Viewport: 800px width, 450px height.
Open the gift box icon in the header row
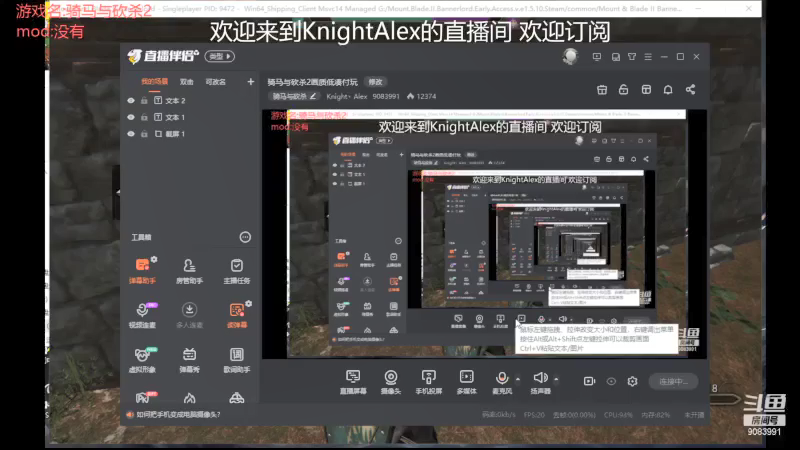click(x=602, y=90)
